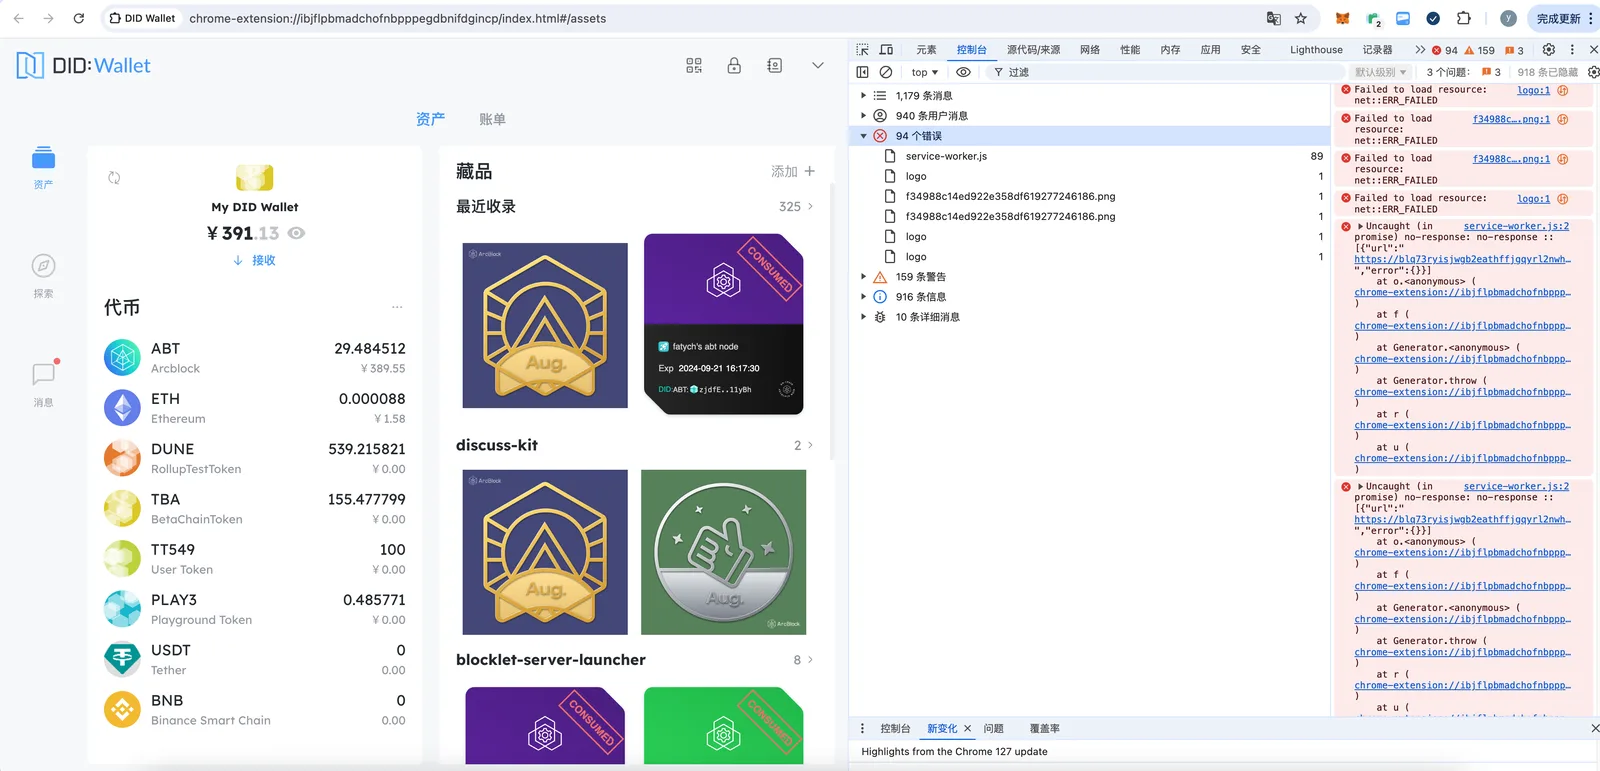Open the silver thumbs-up badge thumbnail
The width and height of the screenshot is (1600, 771).
[723, 552]
